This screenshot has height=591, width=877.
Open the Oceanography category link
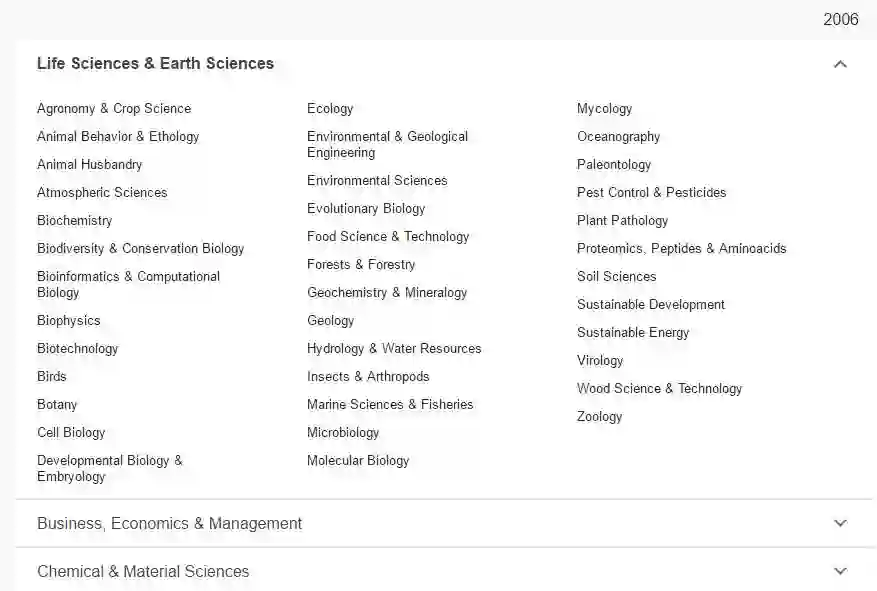(x=618, y=136)
